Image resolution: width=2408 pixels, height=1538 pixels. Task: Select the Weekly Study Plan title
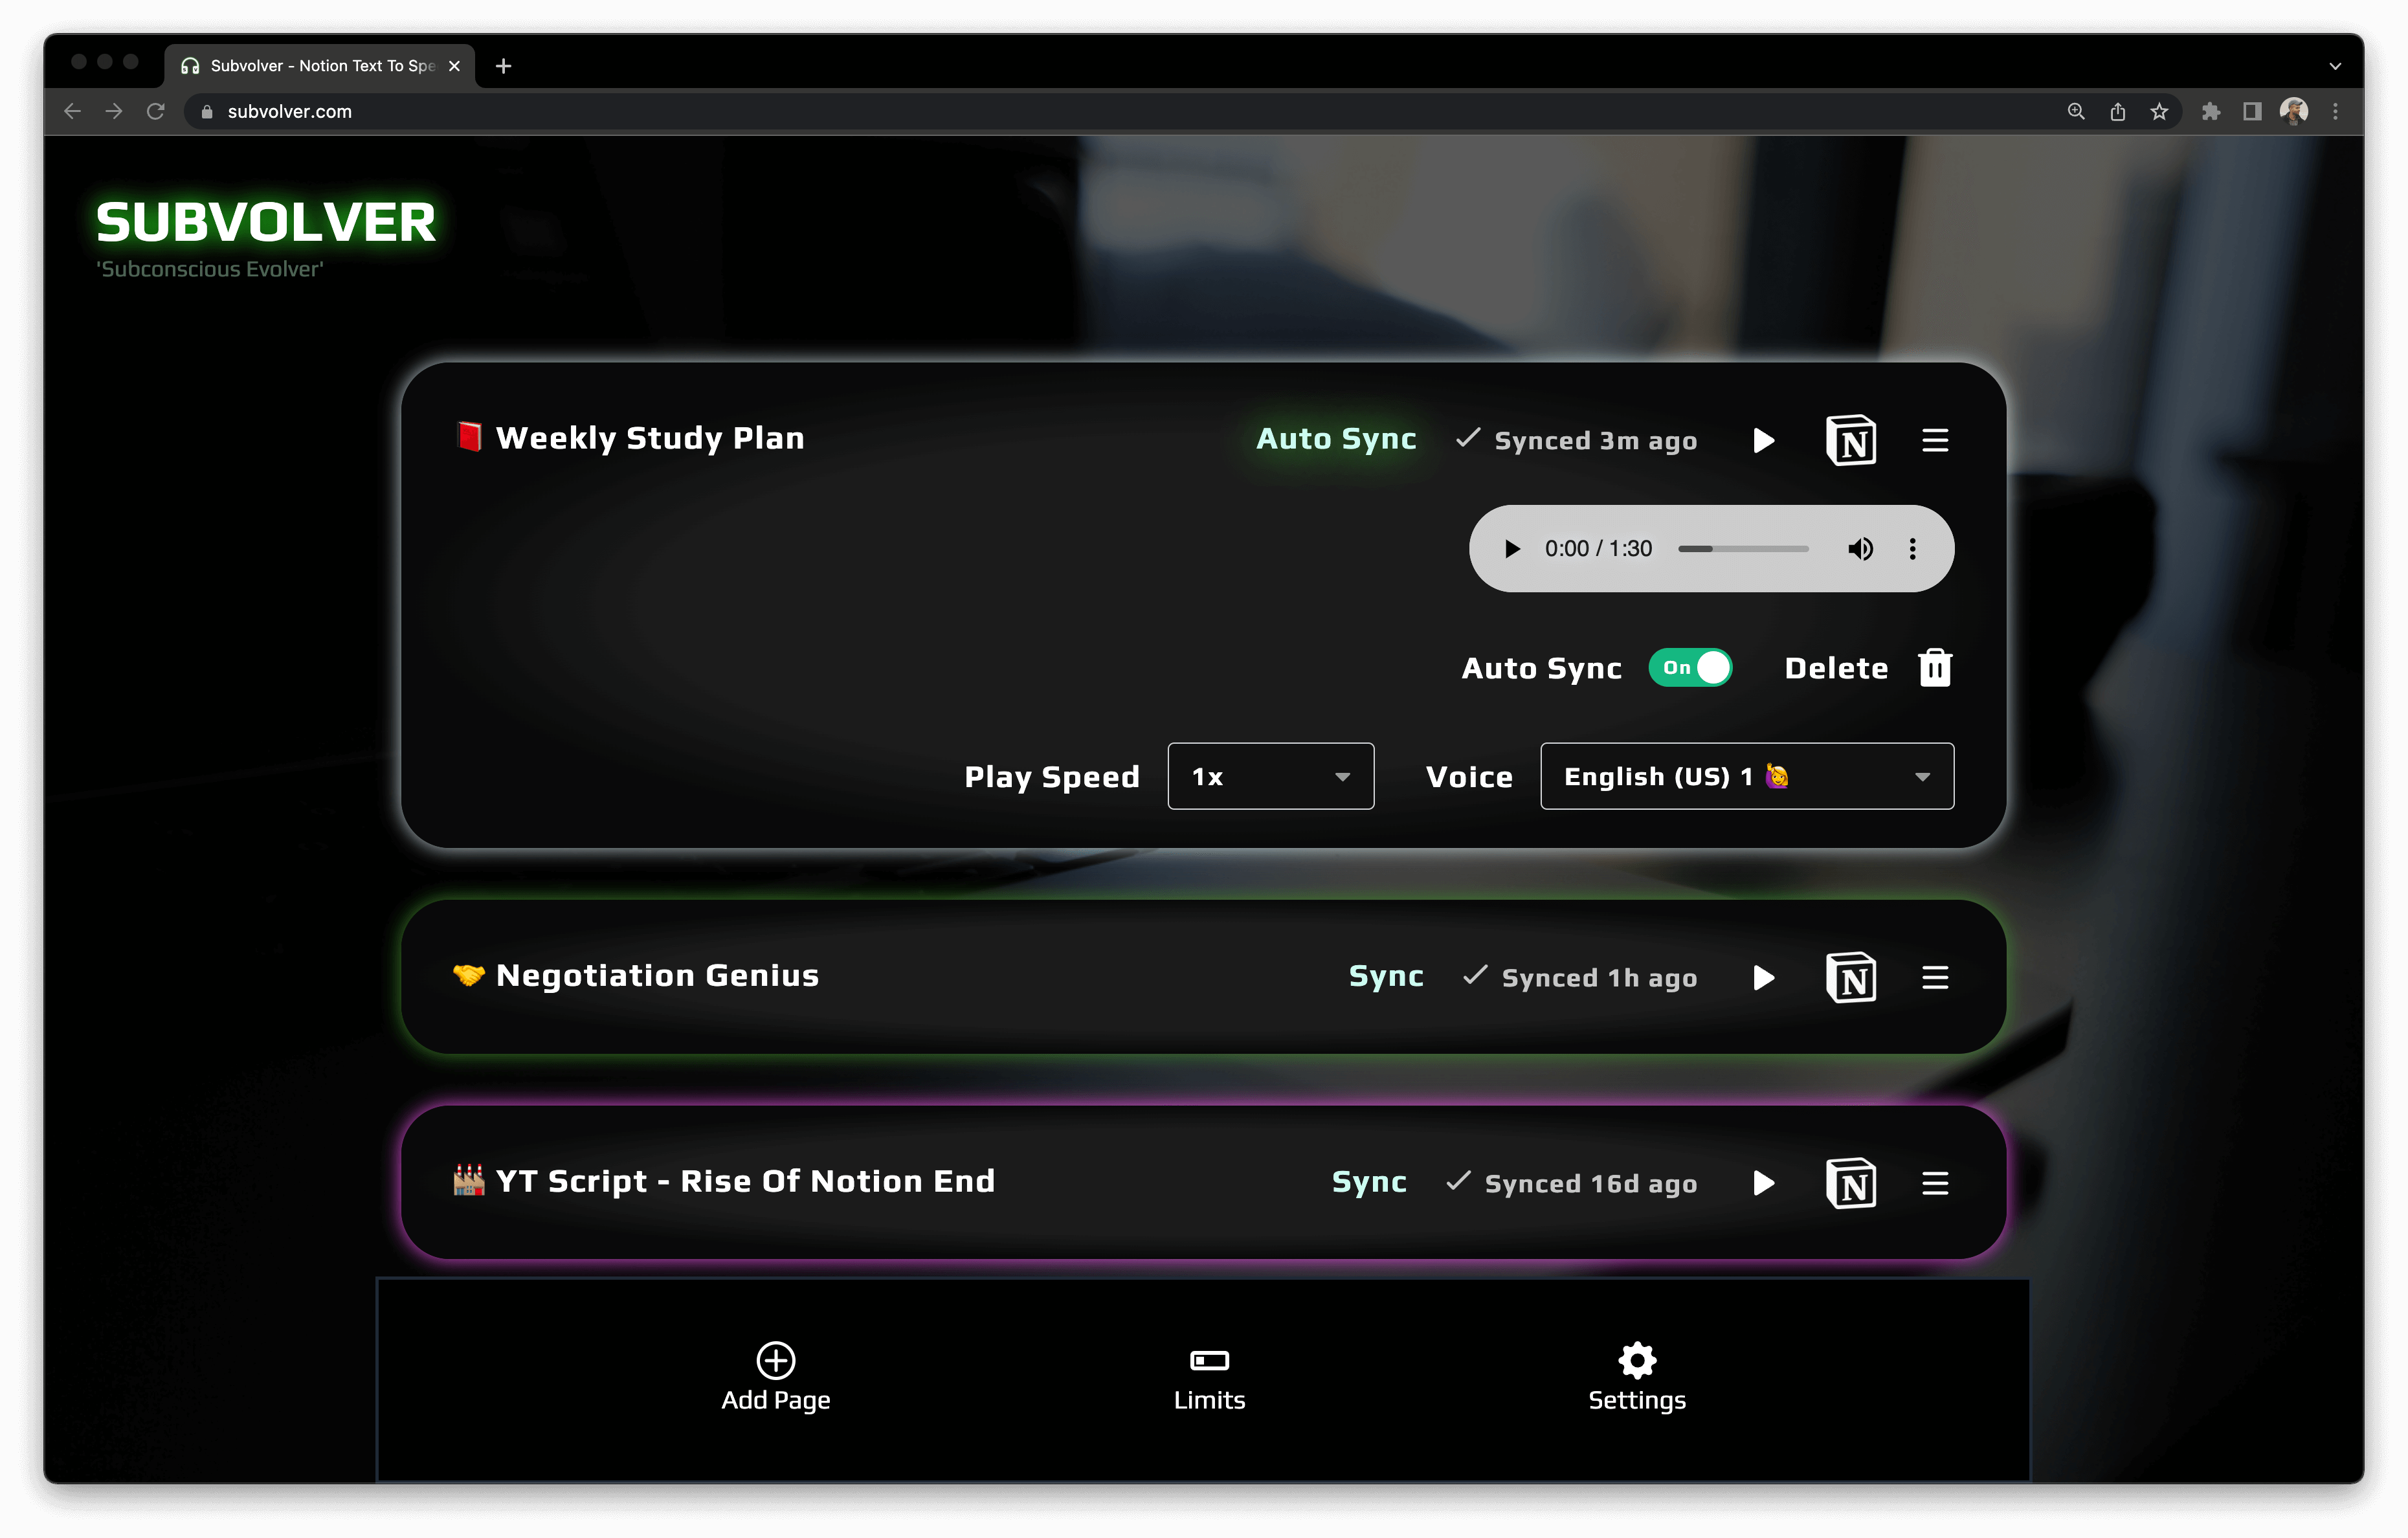650,438
